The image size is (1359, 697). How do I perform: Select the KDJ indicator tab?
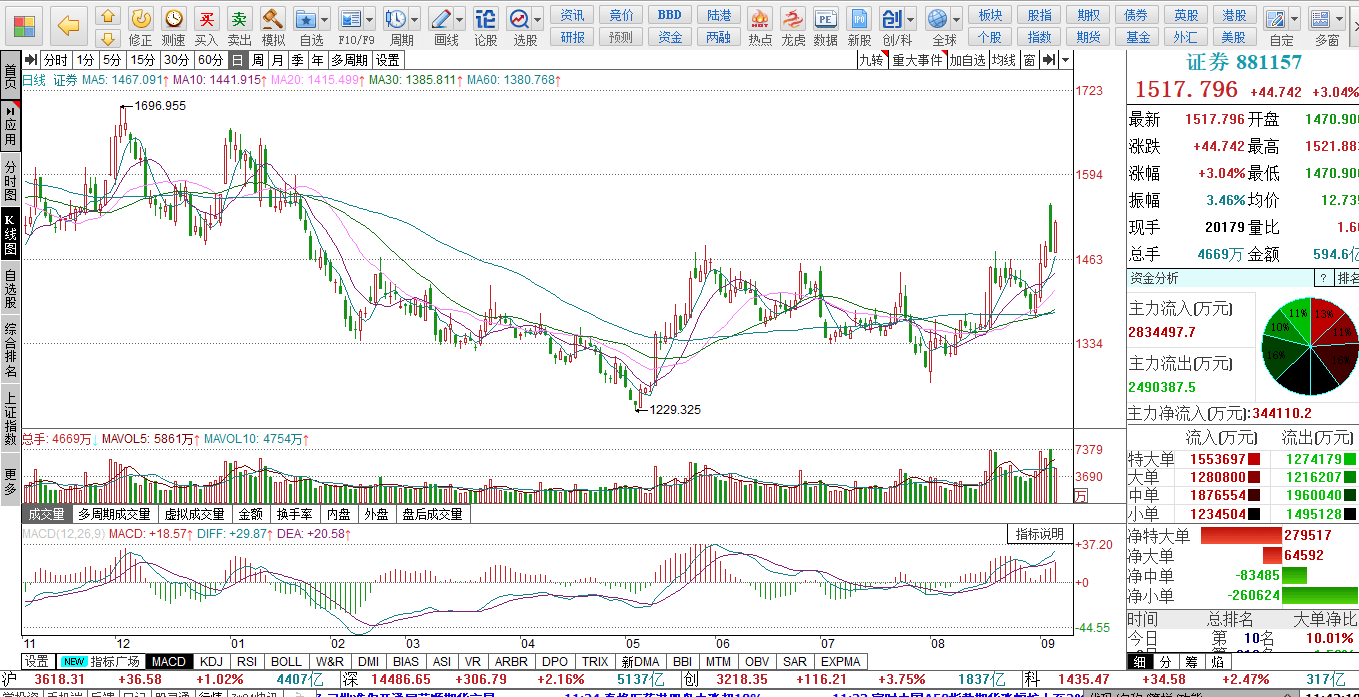211,662
